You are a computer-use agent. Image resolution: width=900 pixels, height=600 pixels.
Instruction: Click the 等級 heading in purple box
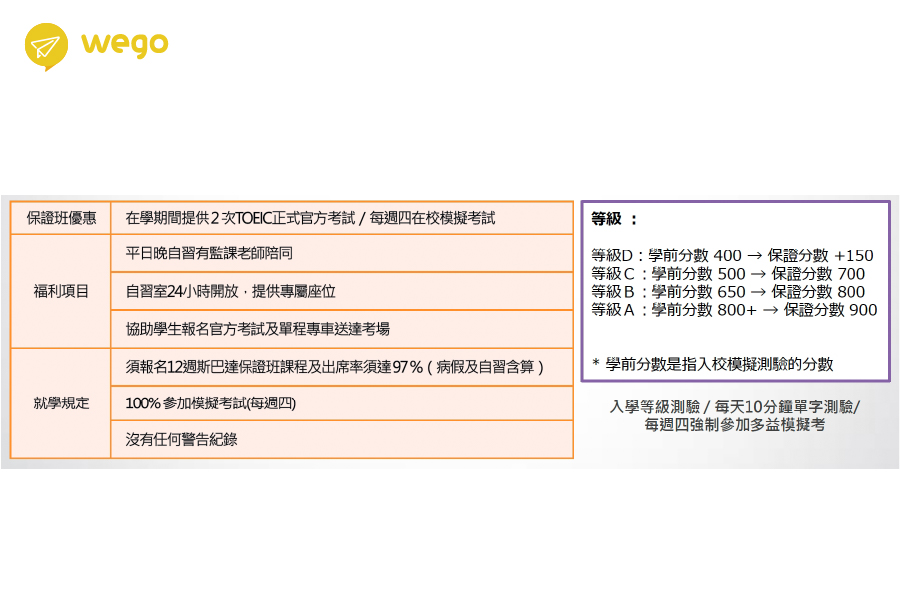[614, 218]
